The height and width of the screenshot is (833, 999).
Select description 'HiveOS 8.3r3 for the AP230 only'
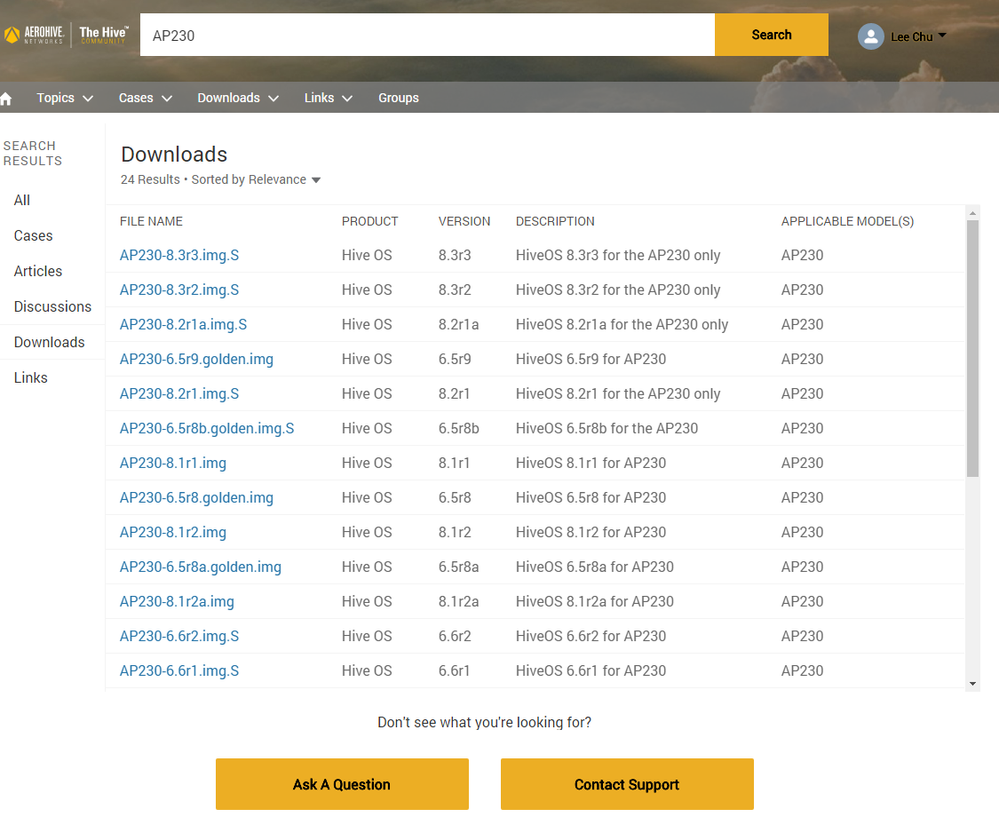618,256
